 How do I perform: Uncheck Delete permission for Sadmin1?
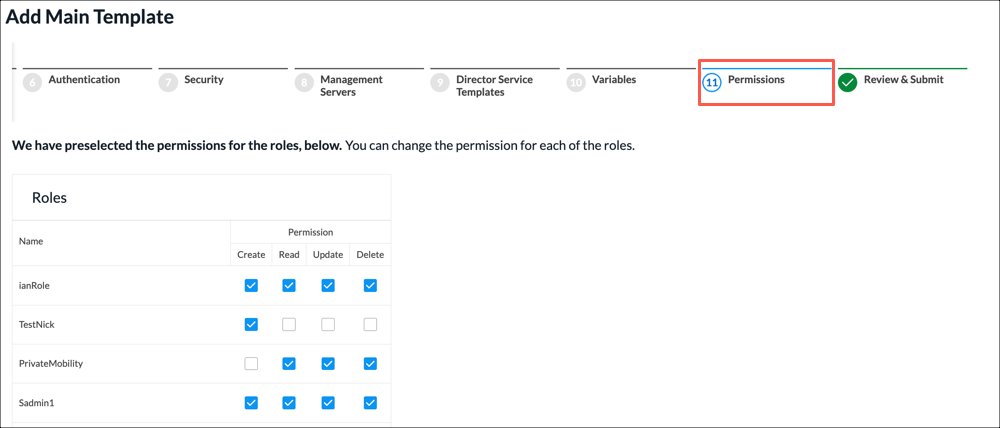371,403
